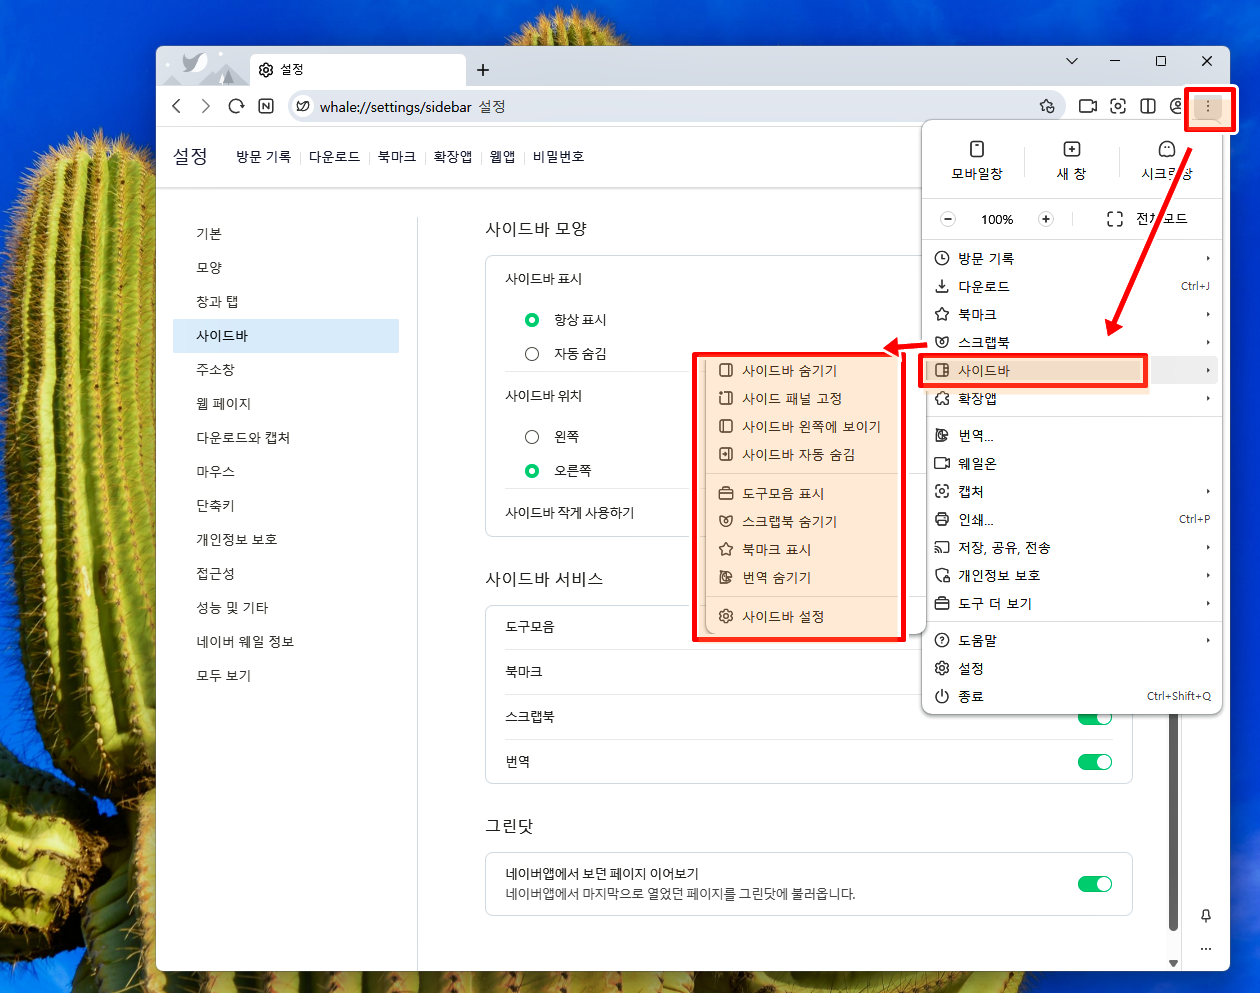
Task: Open the secret window ghost icon
Action: (1167, 160)
